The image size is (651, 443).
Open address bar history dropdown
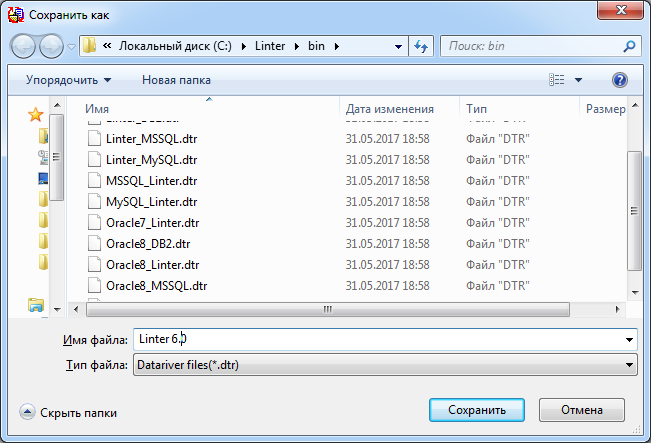398,47
